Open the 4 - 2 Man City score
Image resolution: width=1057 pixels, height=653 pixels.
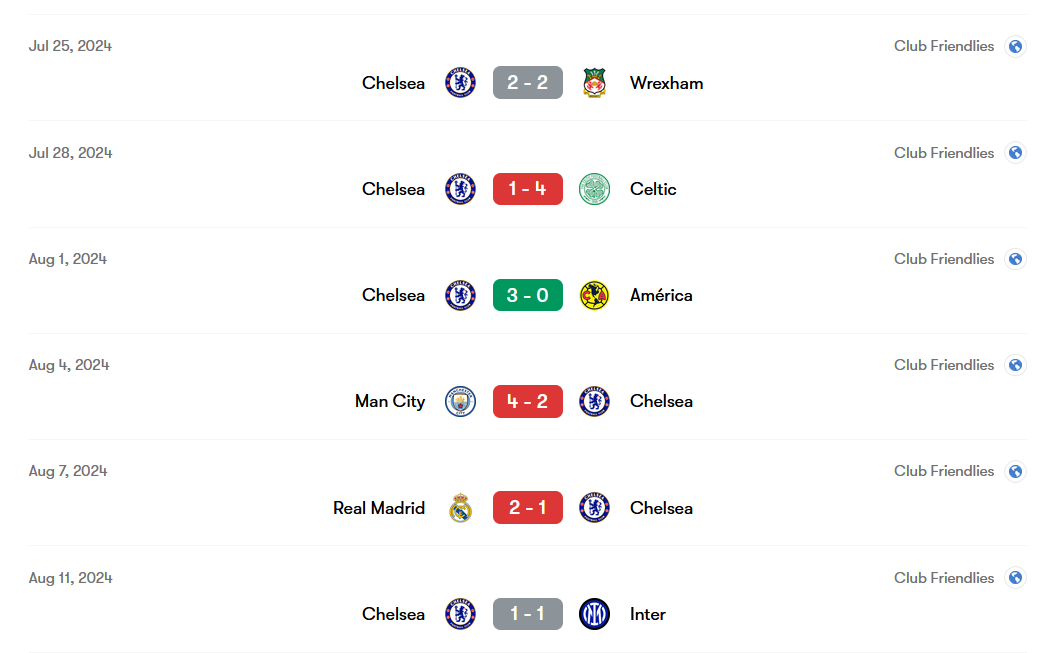(528, 402)
